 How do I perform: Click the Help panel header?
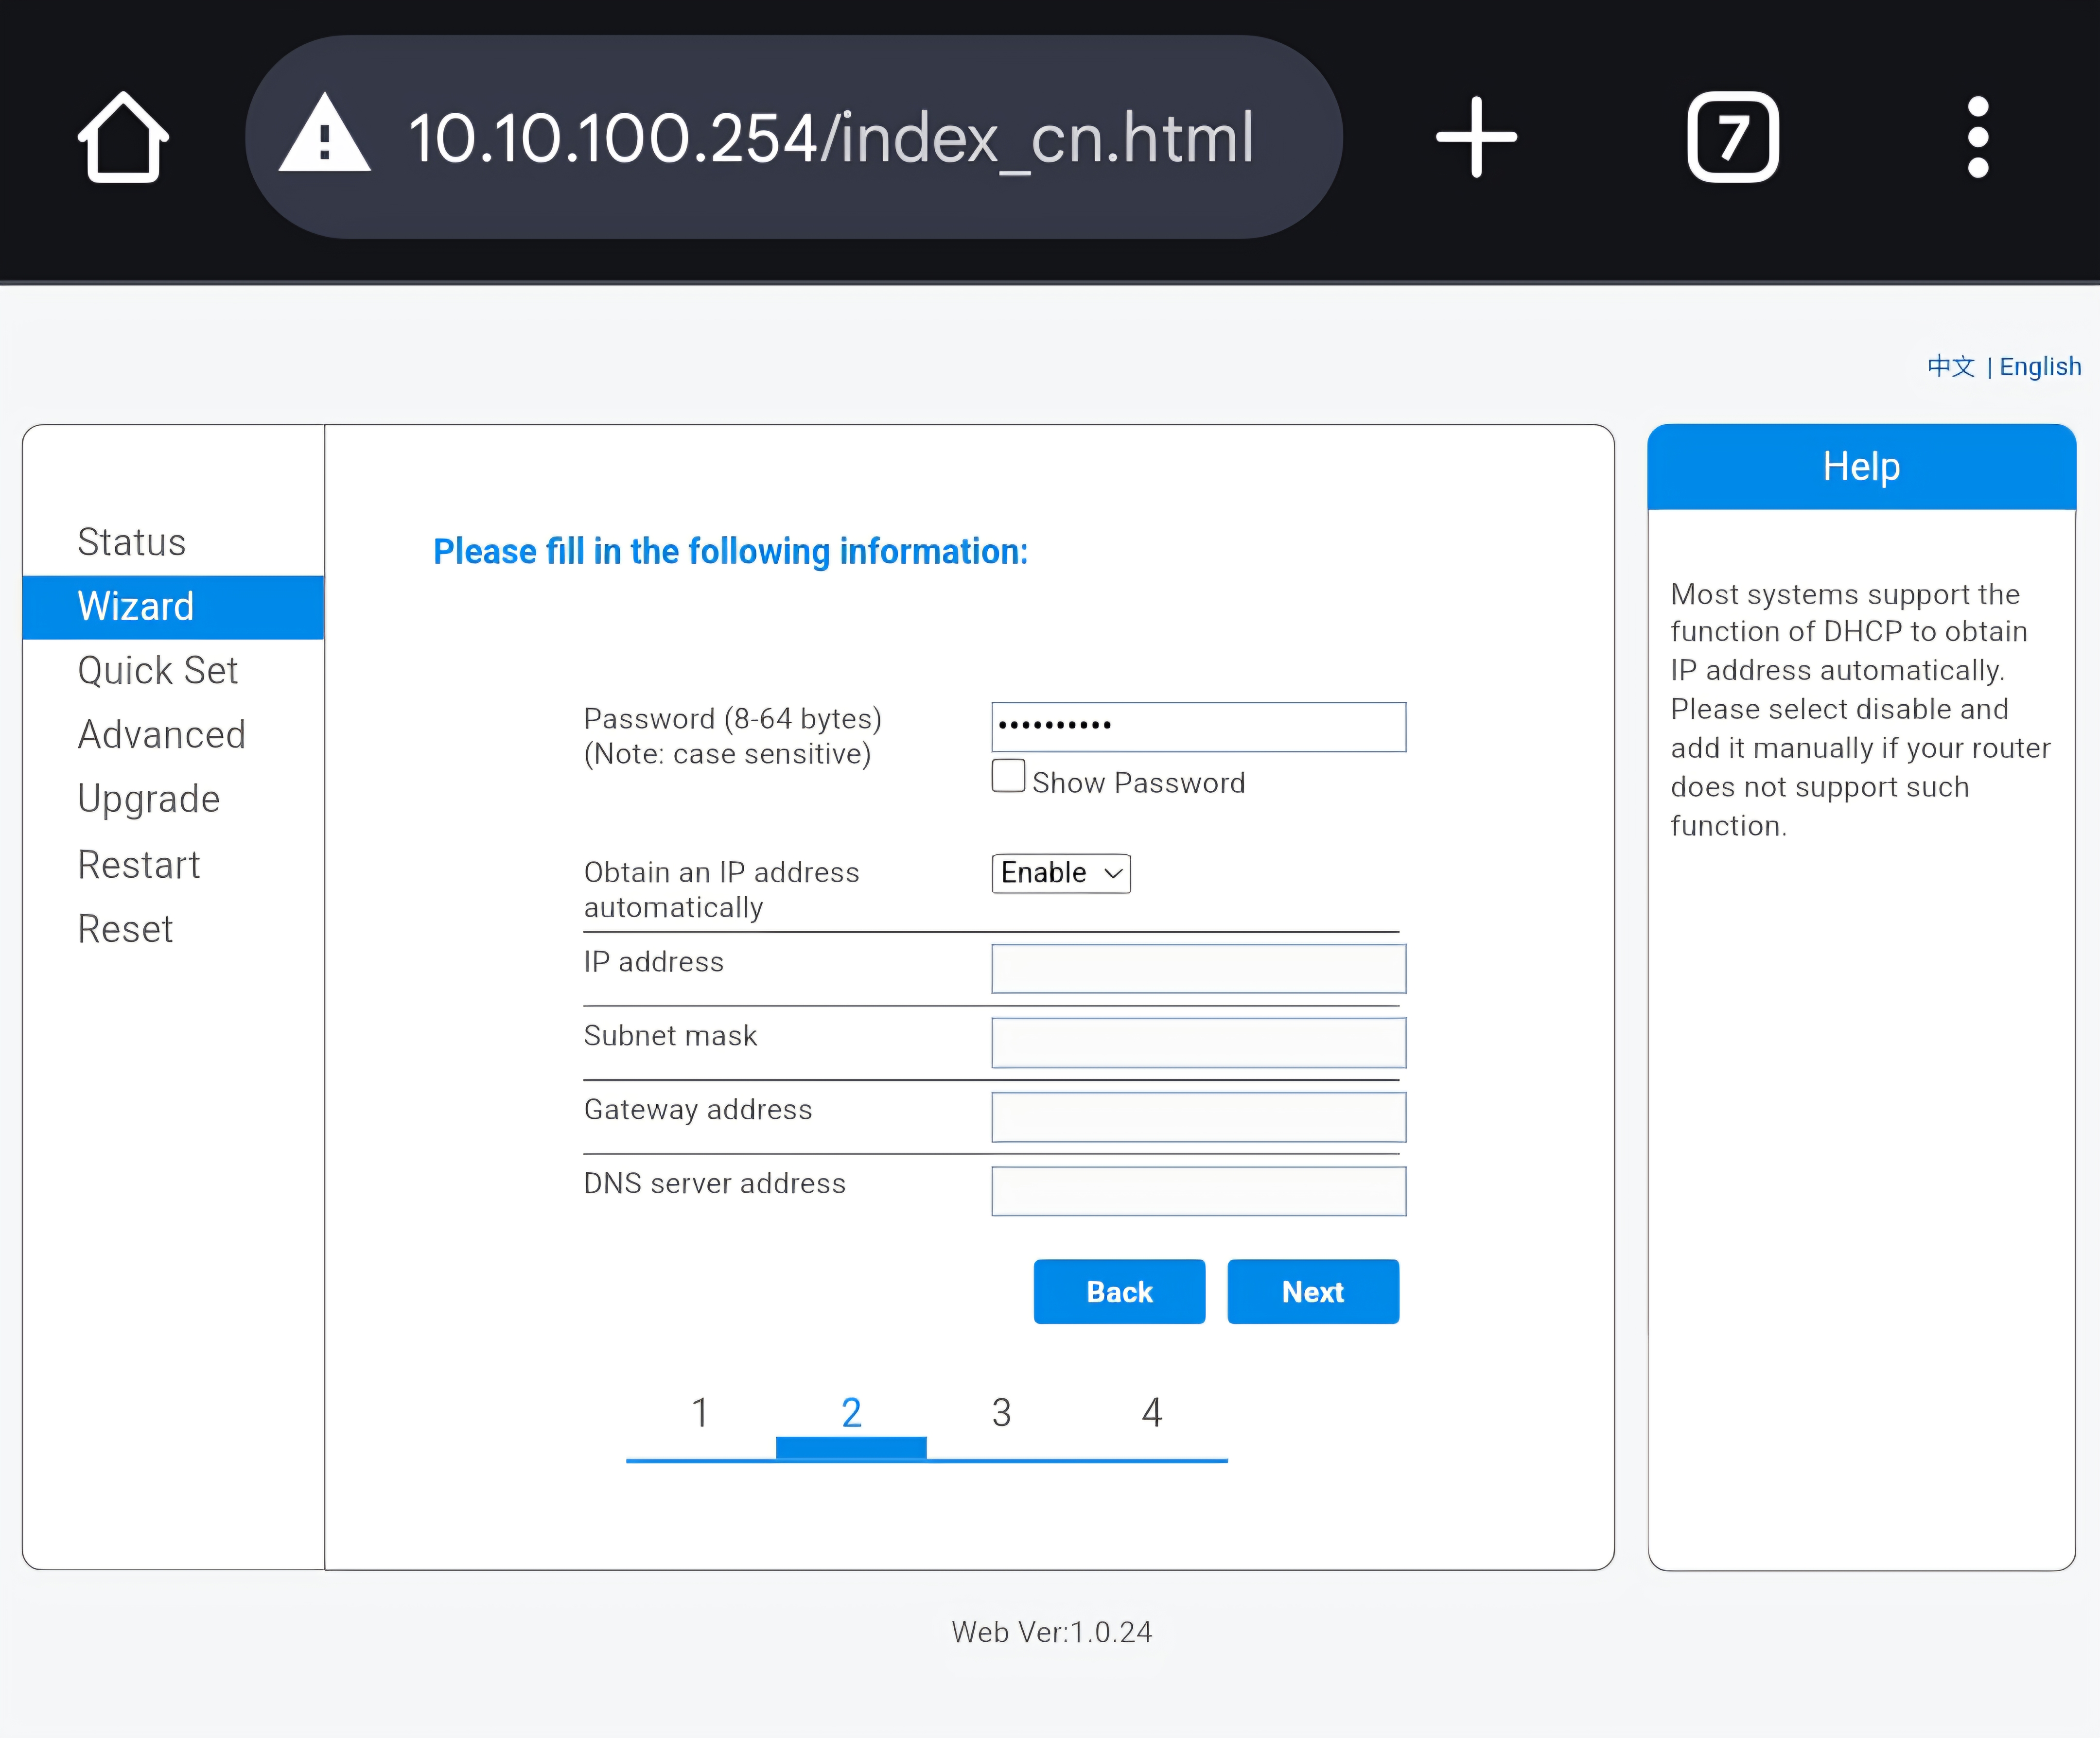1861,467
